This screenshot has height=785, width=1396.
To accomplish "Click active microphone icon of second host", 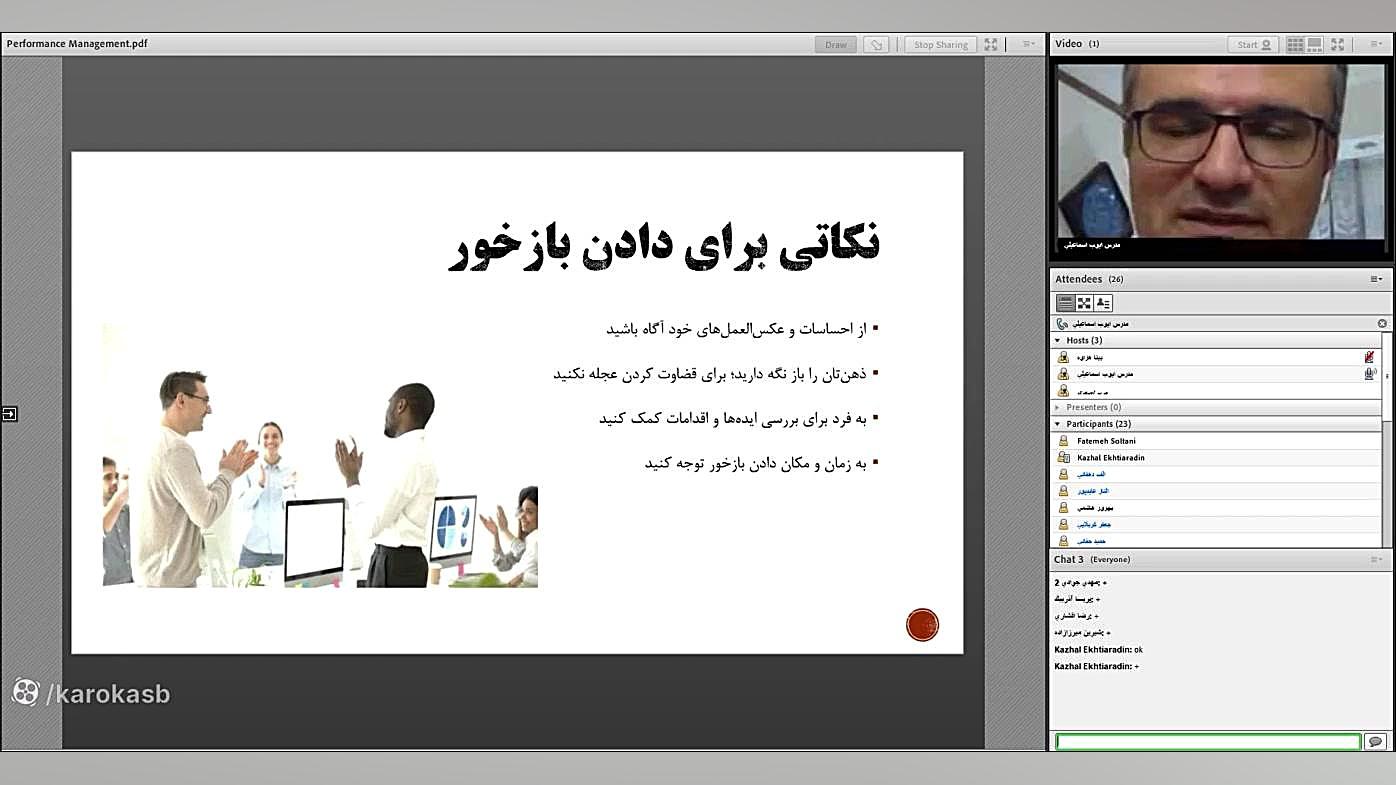I will tap(1370, 374).
